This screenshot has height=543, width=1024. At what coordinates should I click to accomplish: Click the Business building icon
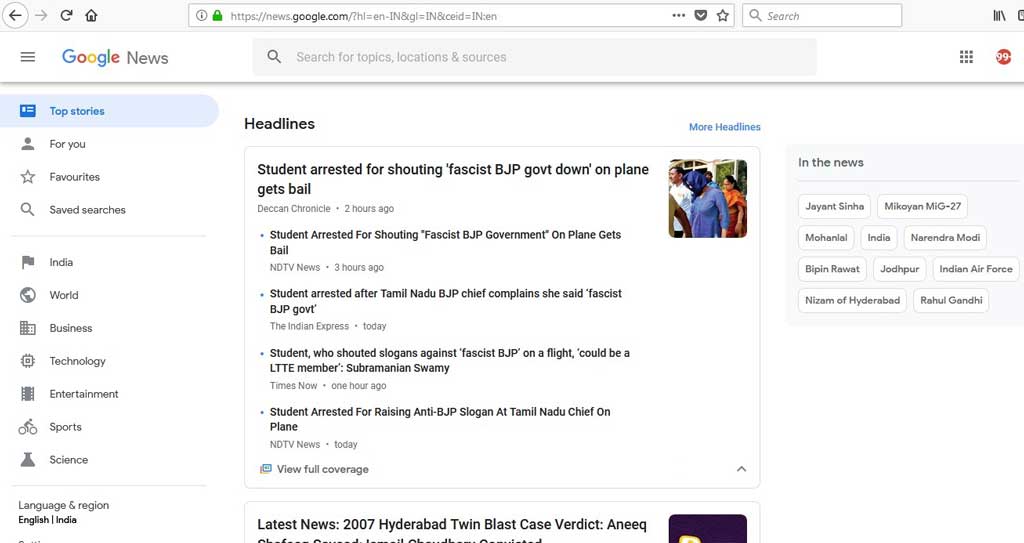(27, 328)
